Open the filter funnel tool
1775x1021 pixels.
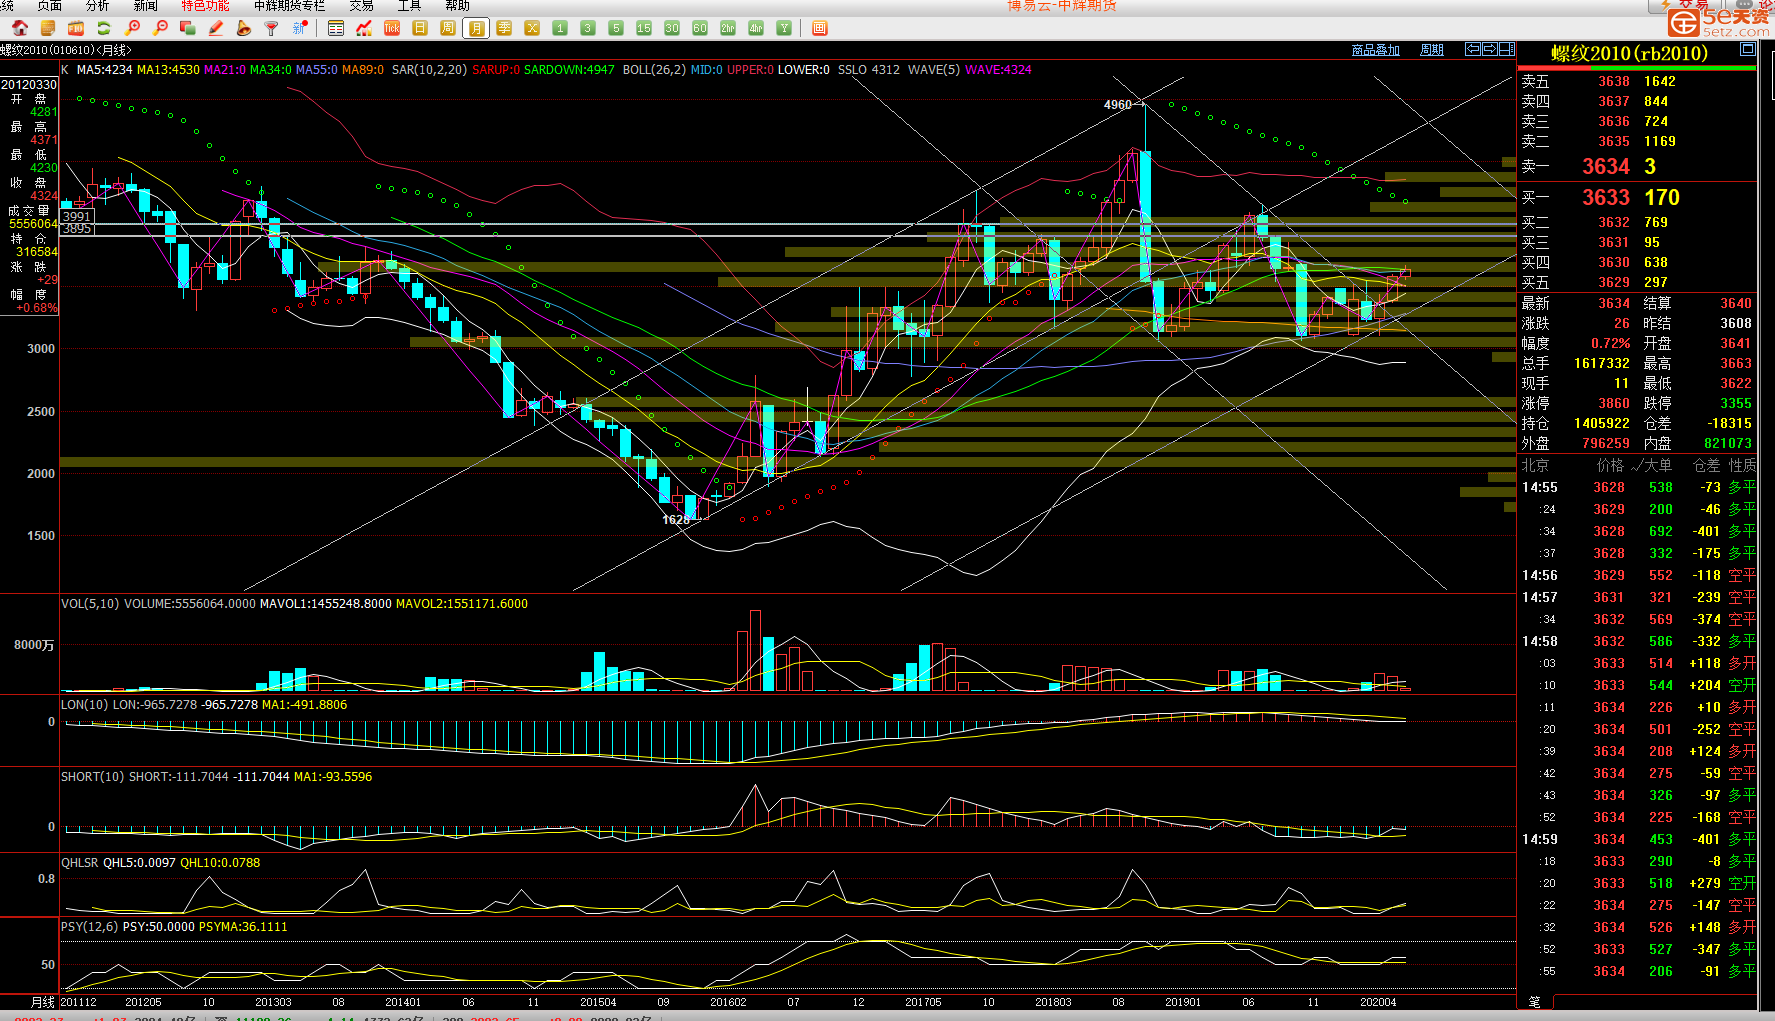[x=271, y=28]
